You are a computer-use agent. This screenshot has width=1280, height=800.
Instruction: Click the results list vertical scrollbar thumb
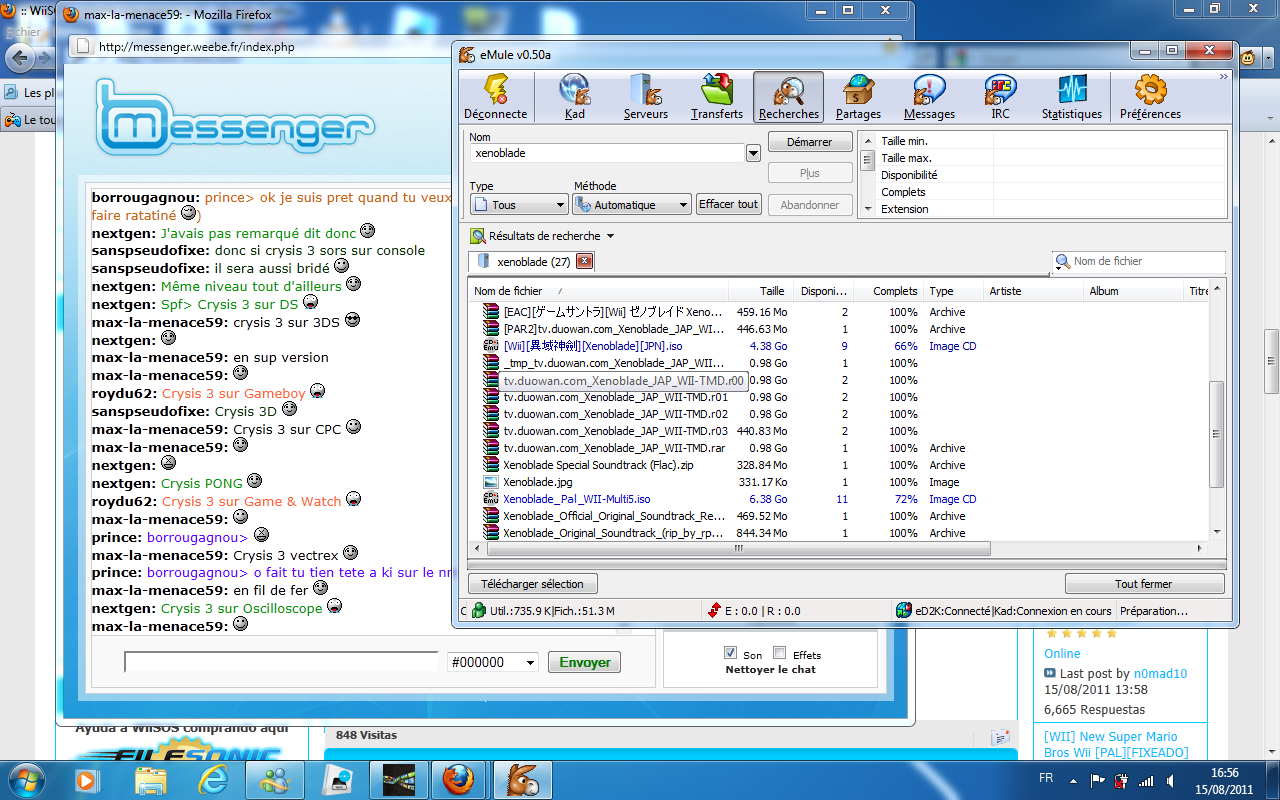(1216, 434)
